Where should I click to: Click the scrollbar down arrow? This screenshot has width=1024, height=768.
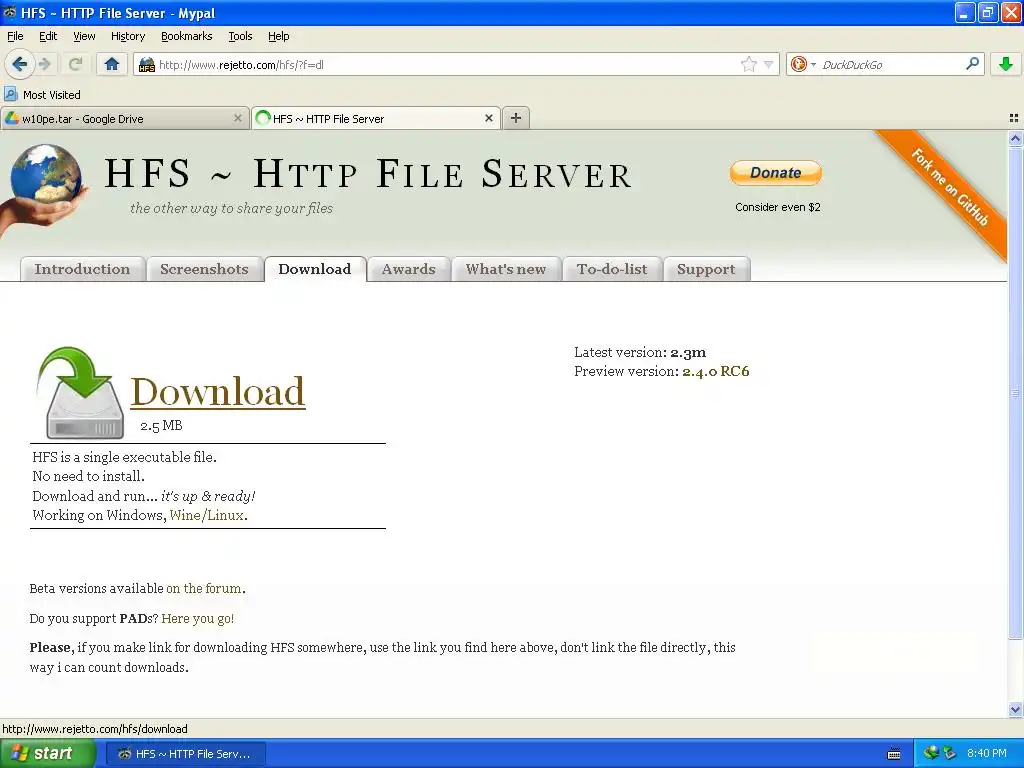pyautogui.click(x=1015, y=709)
